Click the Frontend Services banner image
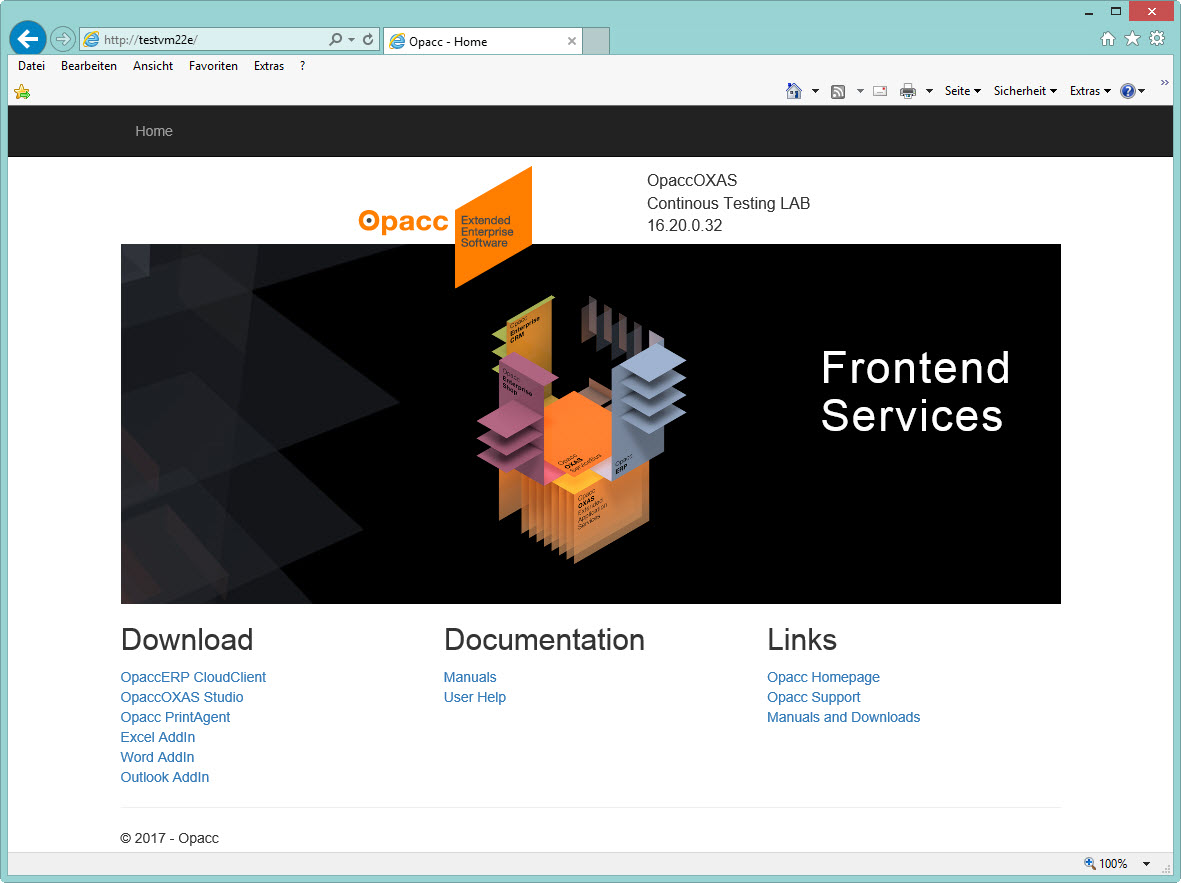 click(x=590, y=423)
